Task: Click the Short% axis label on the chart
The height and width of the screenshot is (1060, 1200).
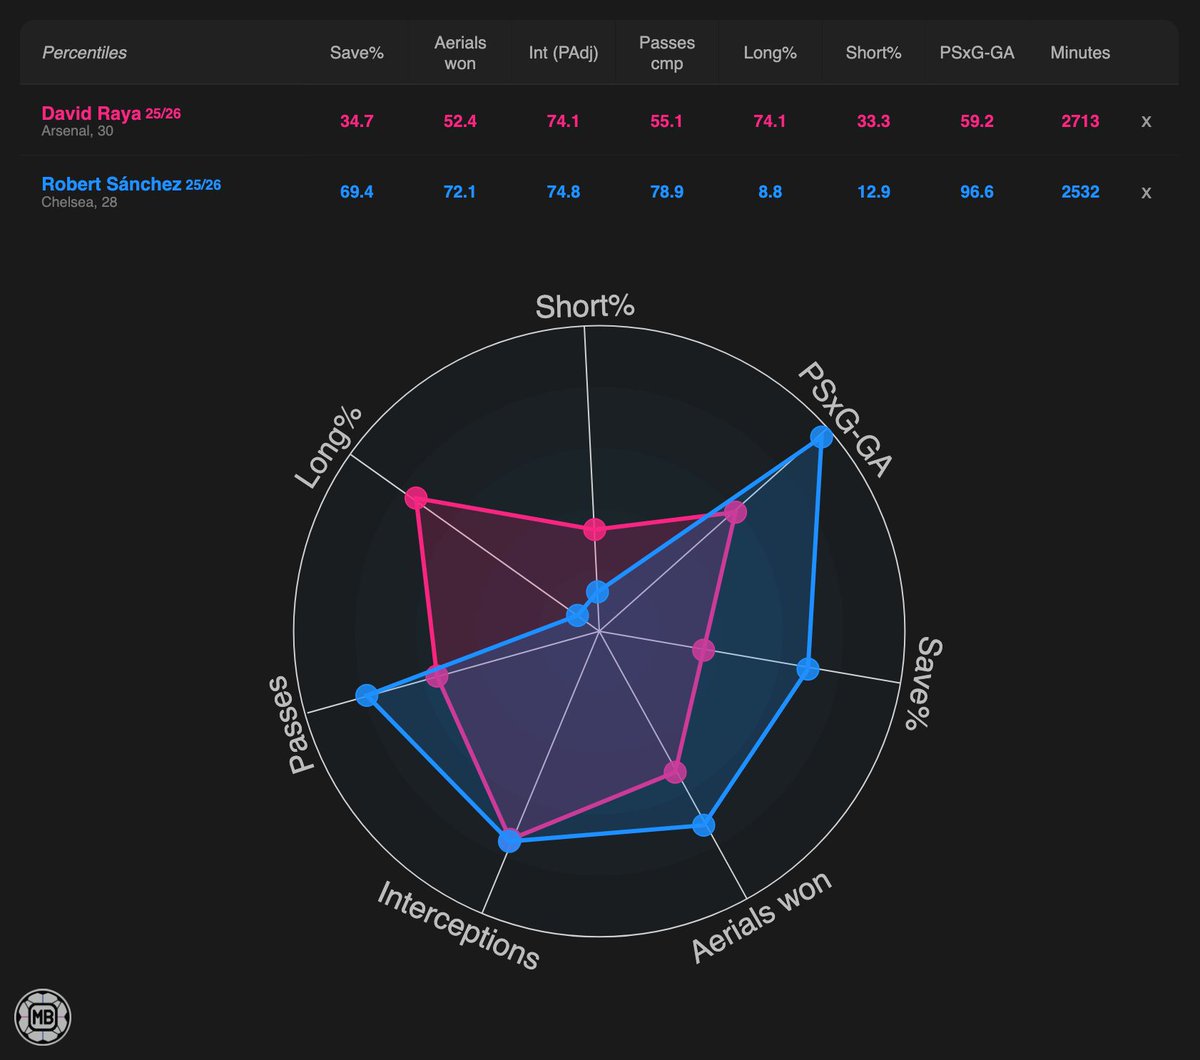Action: pos(585,306)
